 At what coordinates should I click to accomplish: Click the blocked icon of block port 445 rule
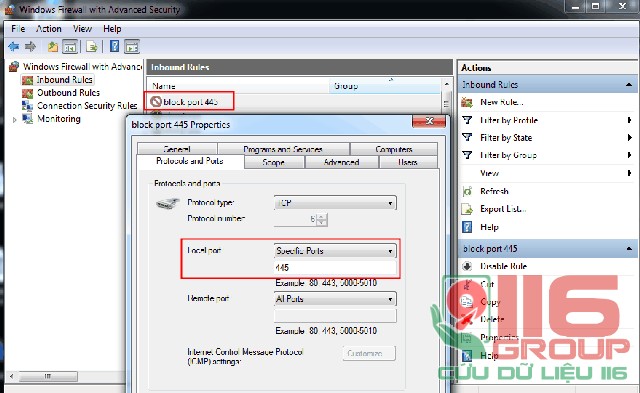(x=156, y=101)
